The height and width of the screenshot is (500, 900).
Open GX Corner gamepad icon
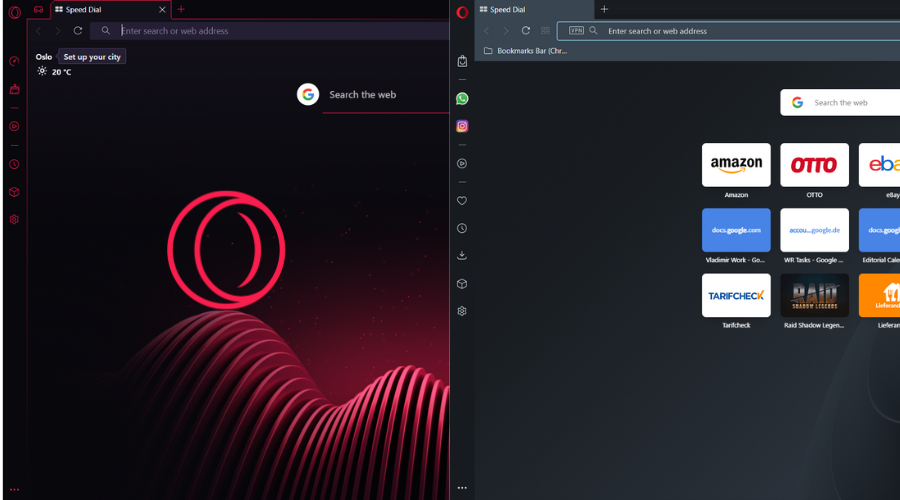[38, 9]
